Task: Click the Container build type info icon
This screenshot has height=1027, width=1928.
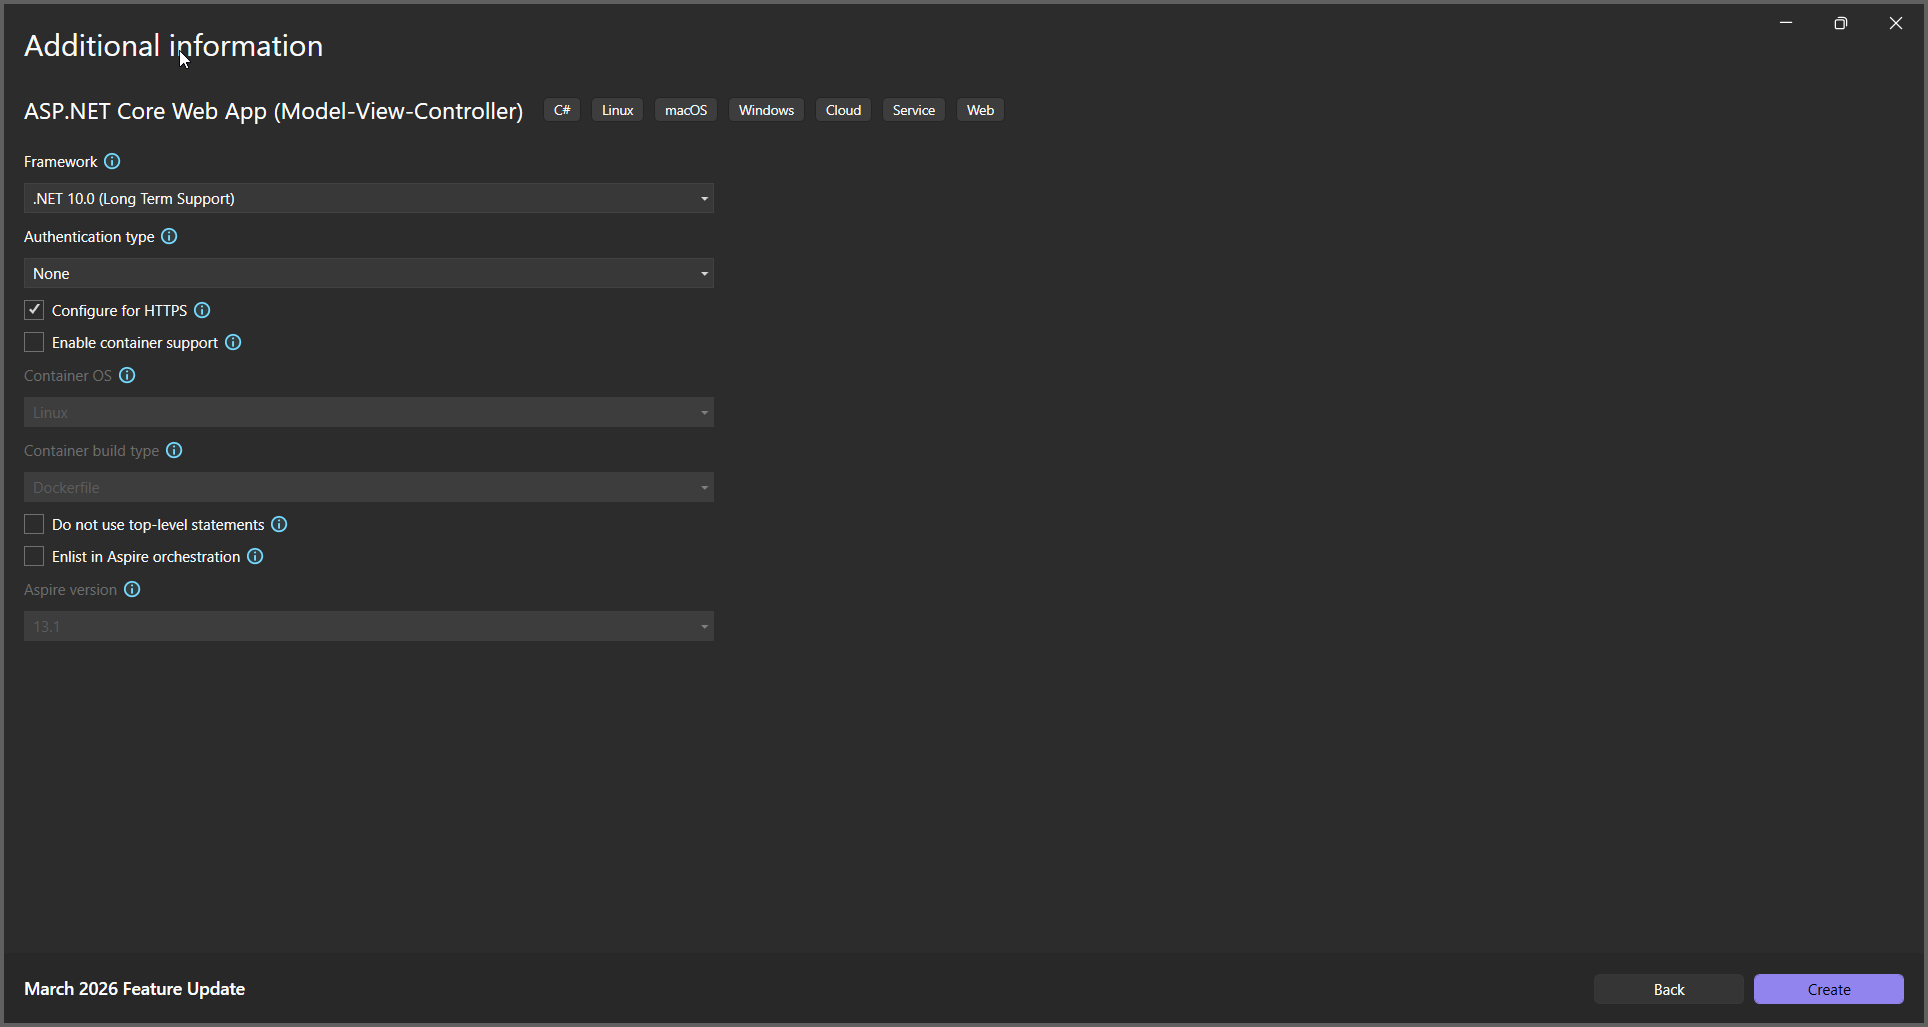Action: (174, 450)
